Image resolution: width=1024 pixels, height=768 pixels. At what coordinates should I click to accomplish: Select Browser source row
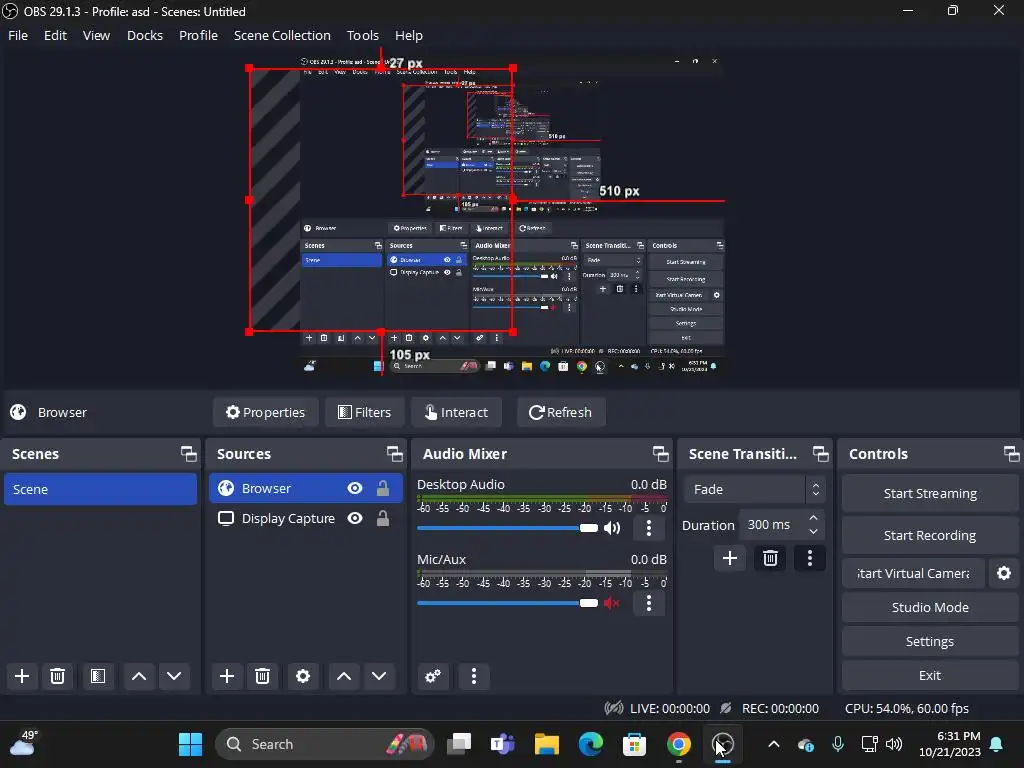(x=306, y=488)
